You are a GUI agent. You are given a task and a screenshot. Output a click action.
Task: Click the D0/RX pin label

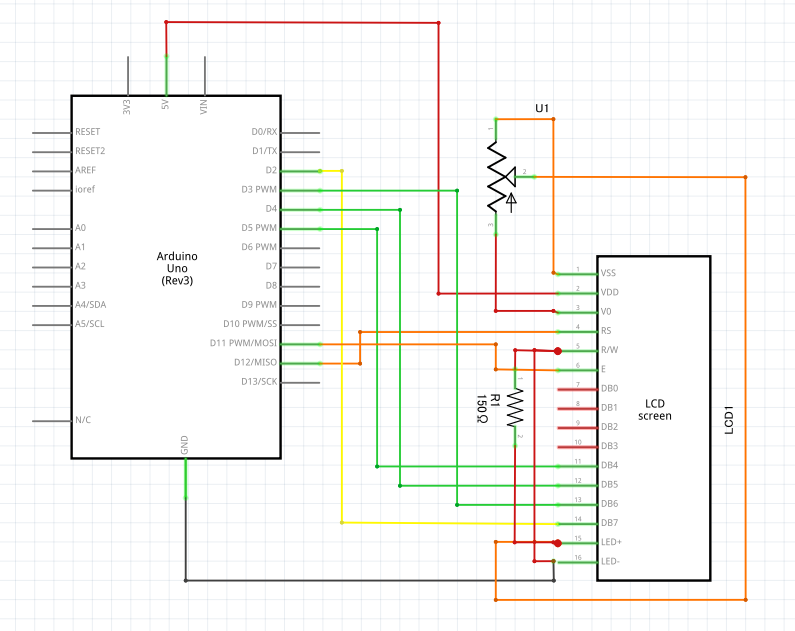click(x=264, y=132)
